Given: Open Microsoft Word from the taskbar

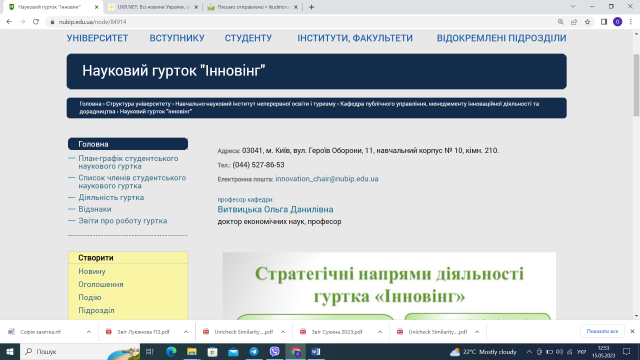Looking at the screenshot, I should coord(316,352).
